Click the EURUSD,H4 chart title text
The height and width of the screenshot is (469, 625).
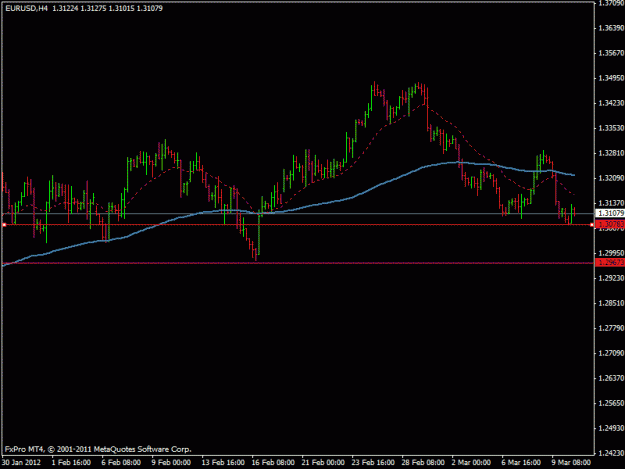26,8
